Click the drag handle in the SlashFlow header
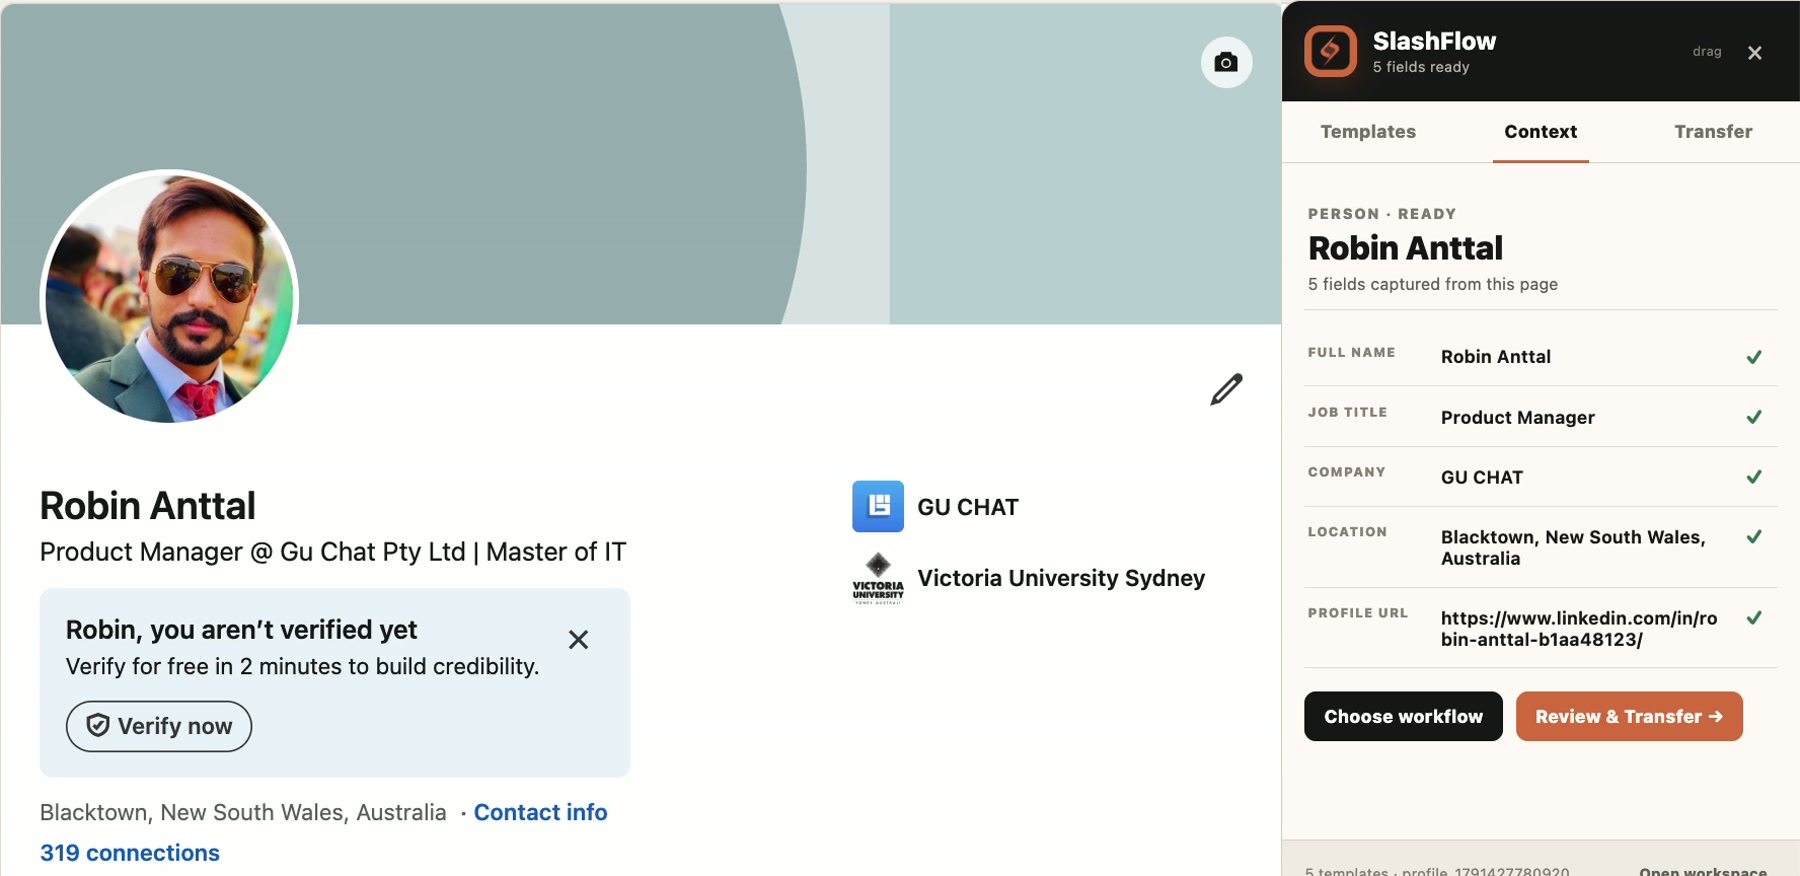This screenshot has width=1800, height=876. (1707, 52)
